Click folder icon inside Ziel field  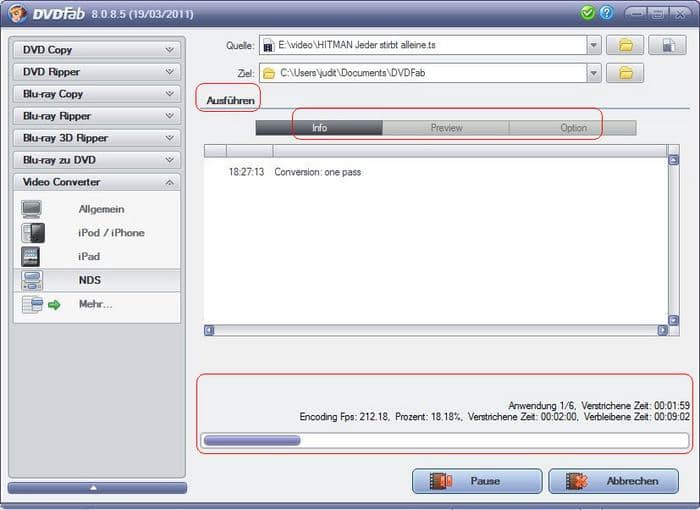point(269,73)
